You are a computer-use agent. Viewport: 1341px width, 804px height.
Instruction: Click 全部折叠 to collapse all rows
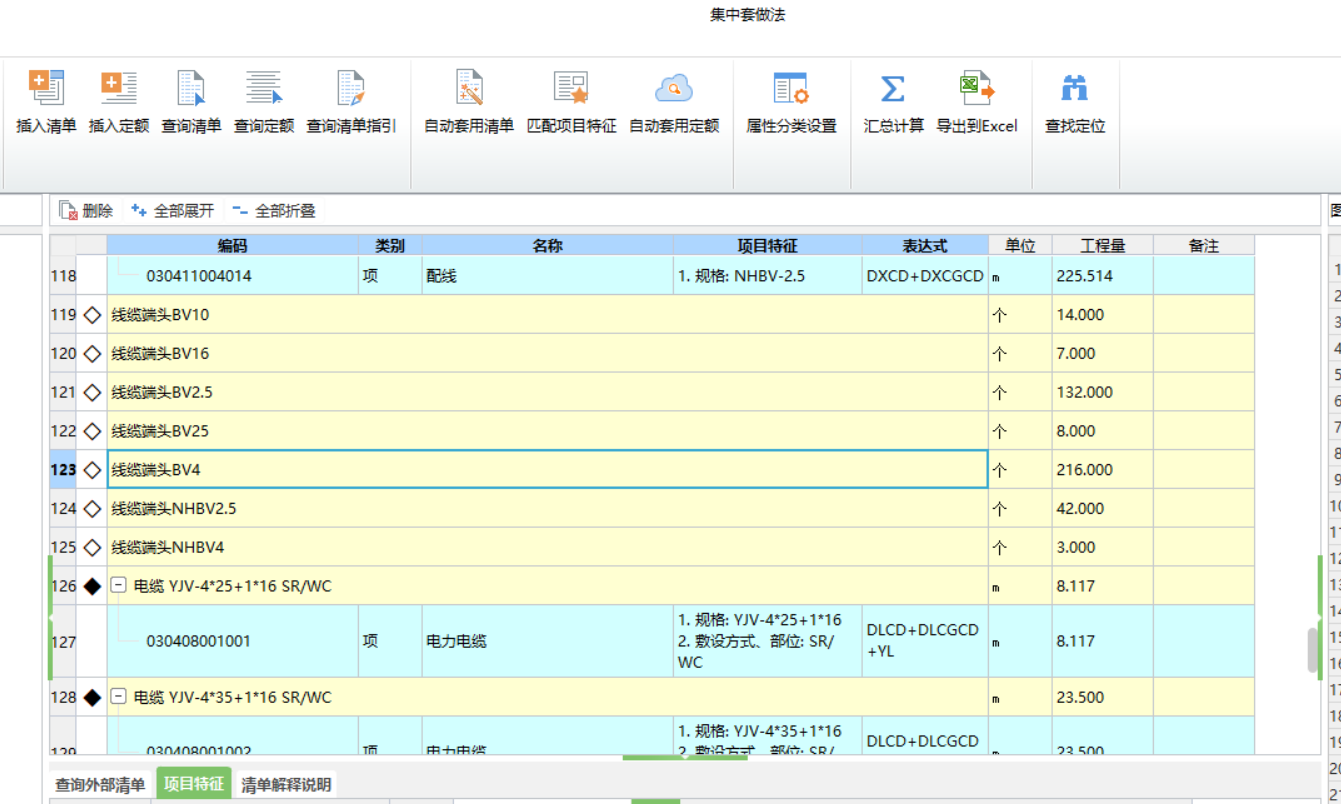coord(274,211)
